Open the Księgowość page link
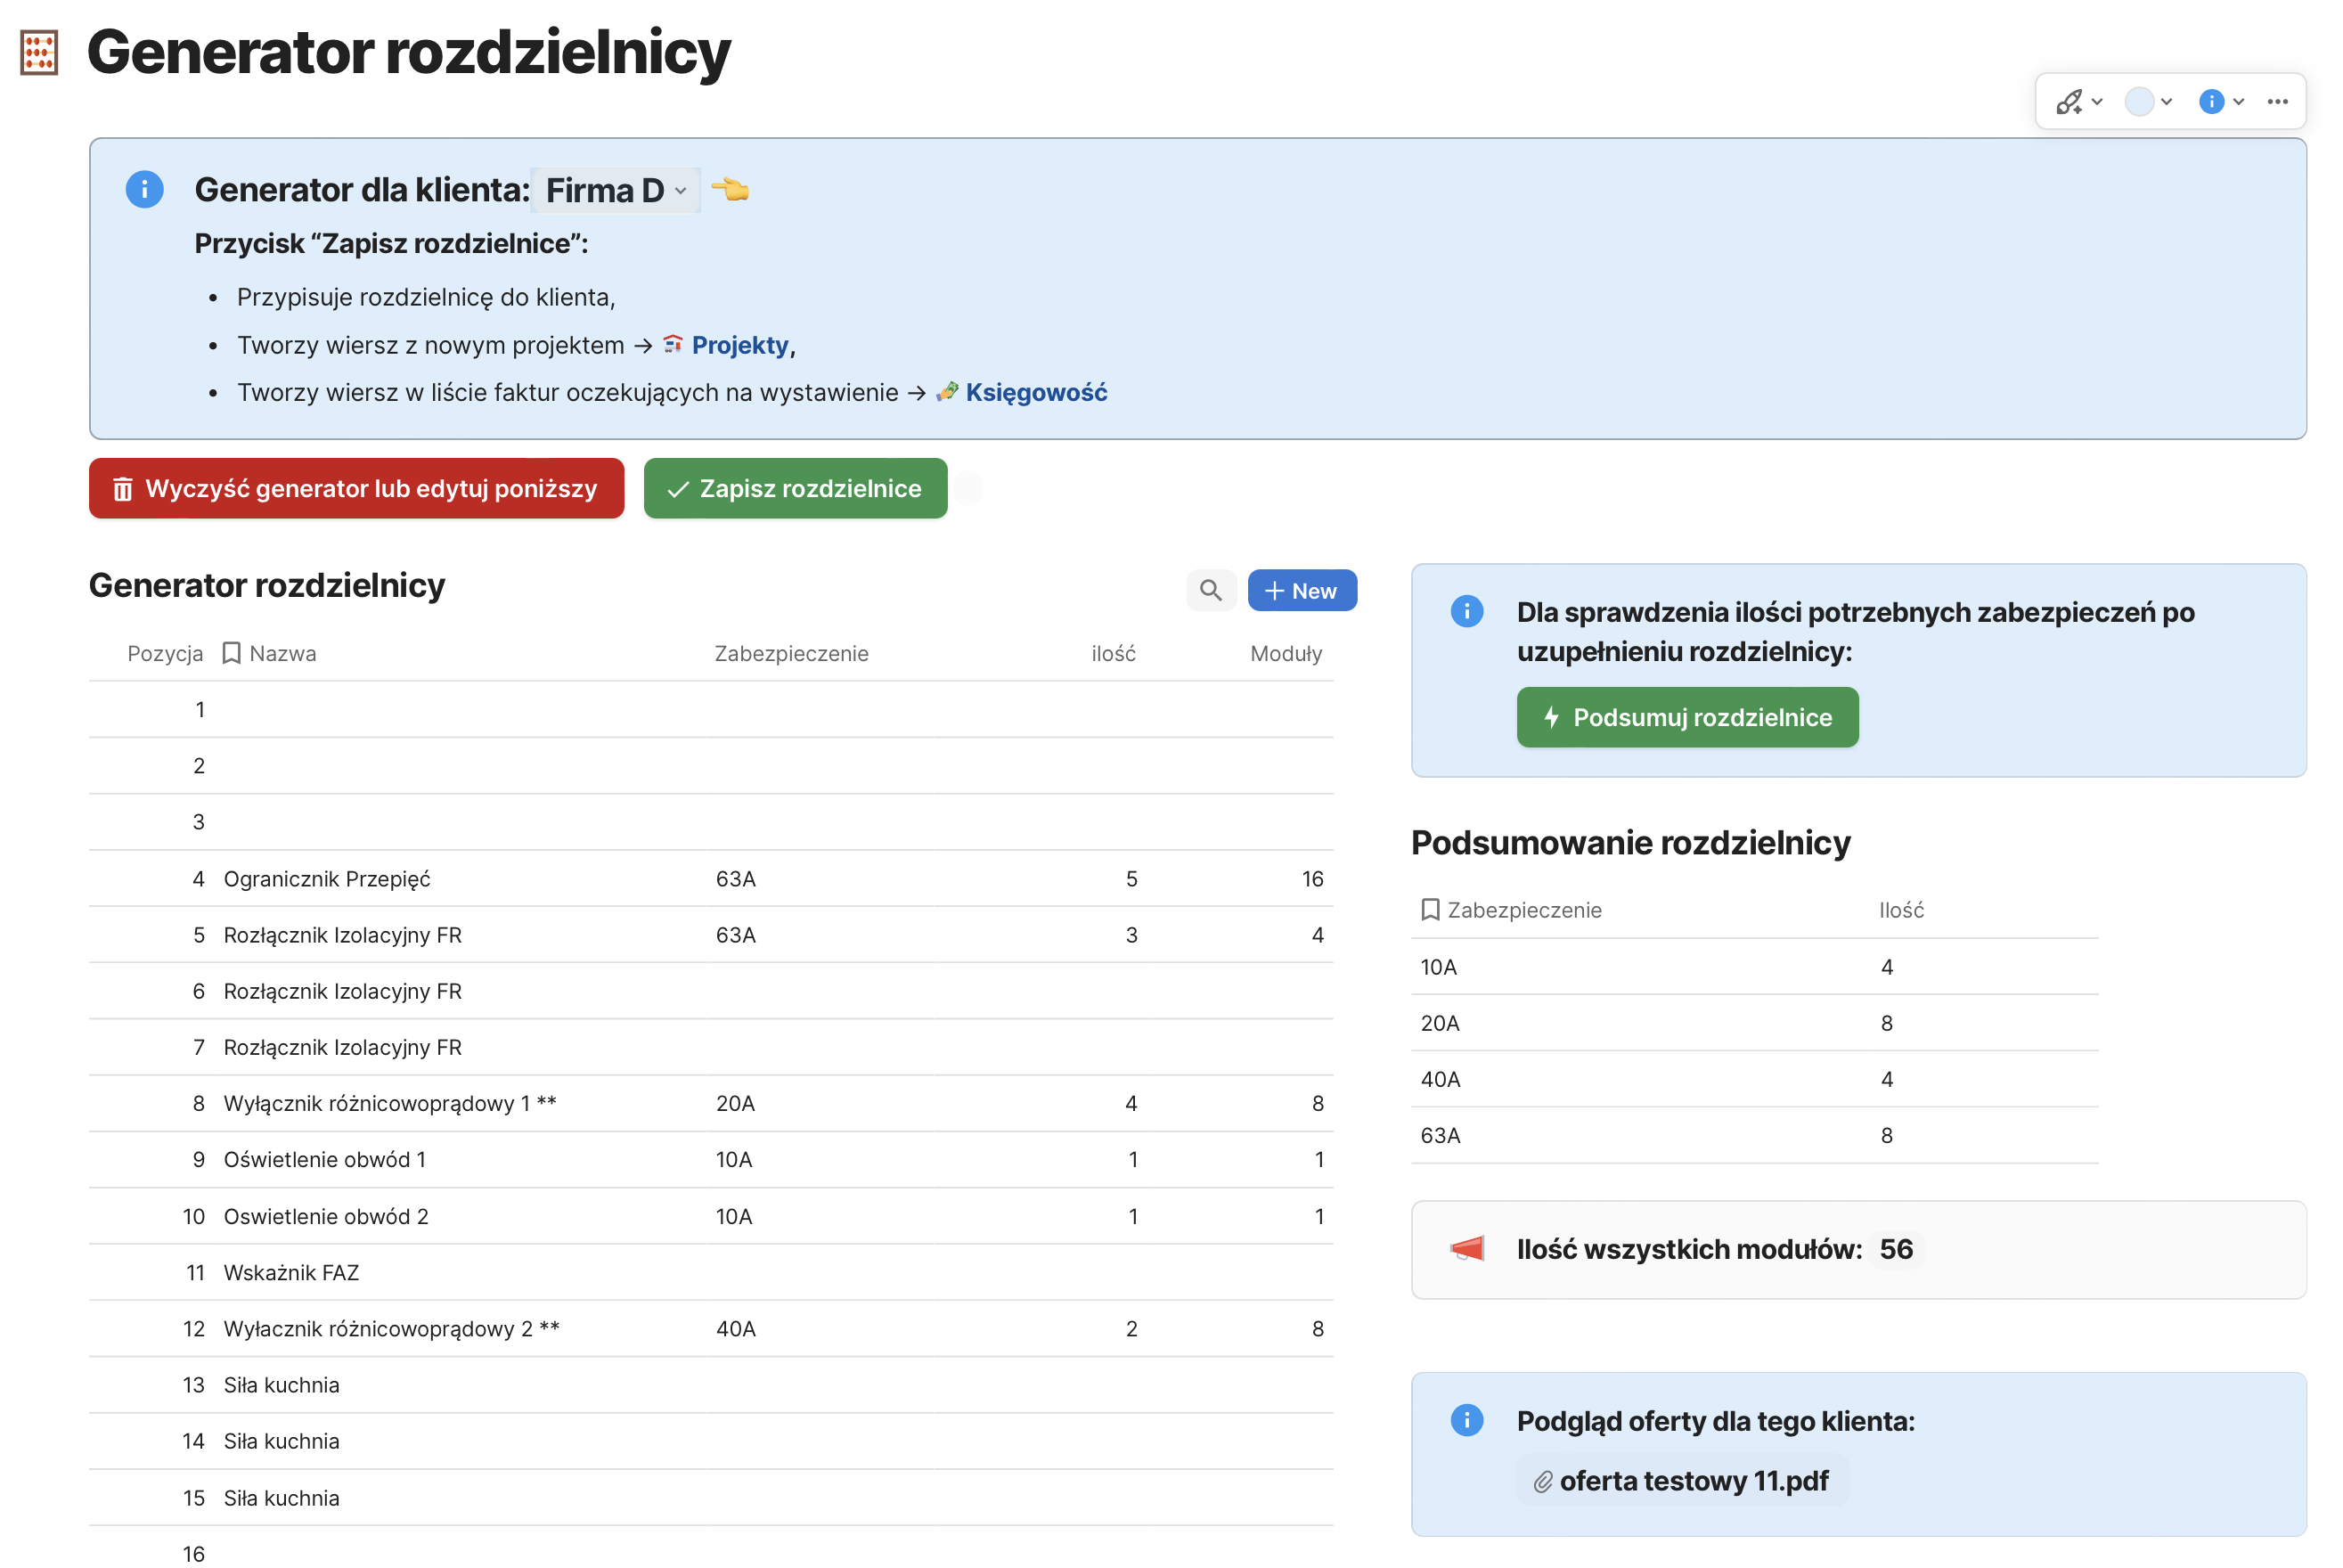 pyautogui.click(x=1035, y=393)
